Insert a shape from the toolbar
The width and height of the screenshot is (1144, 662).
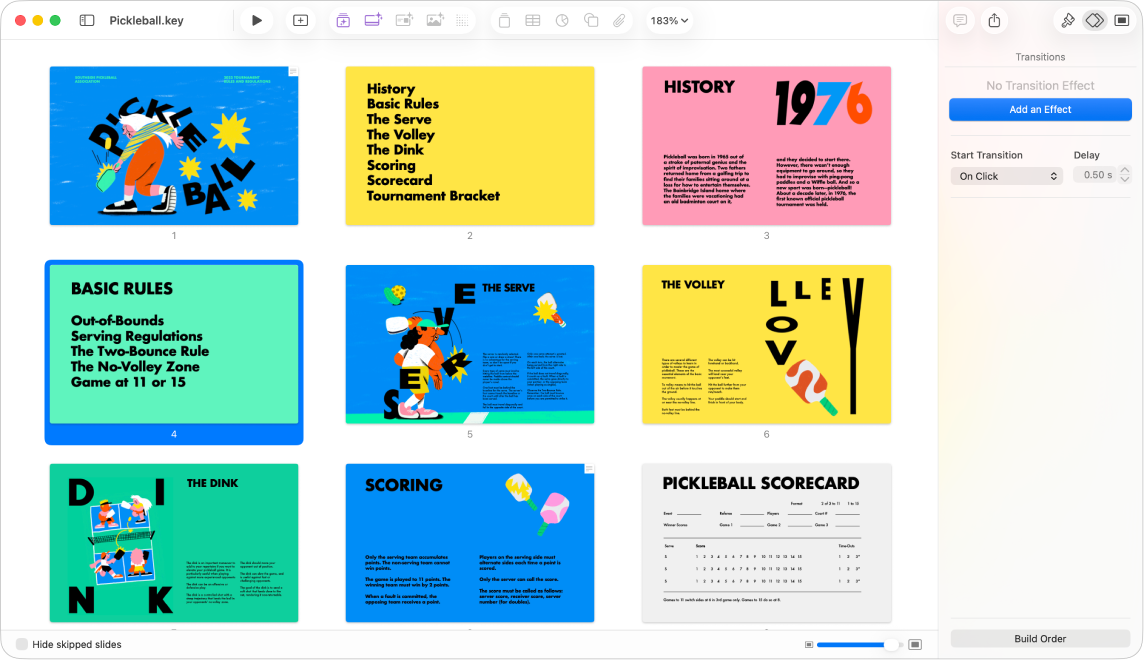[x=590, y=20]
